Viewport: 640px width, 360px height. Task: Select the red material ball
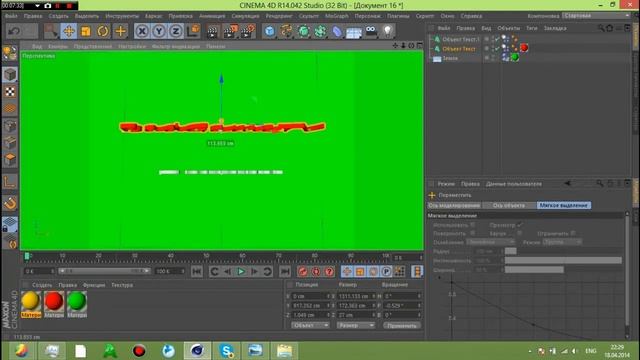(x=54, y=301)
